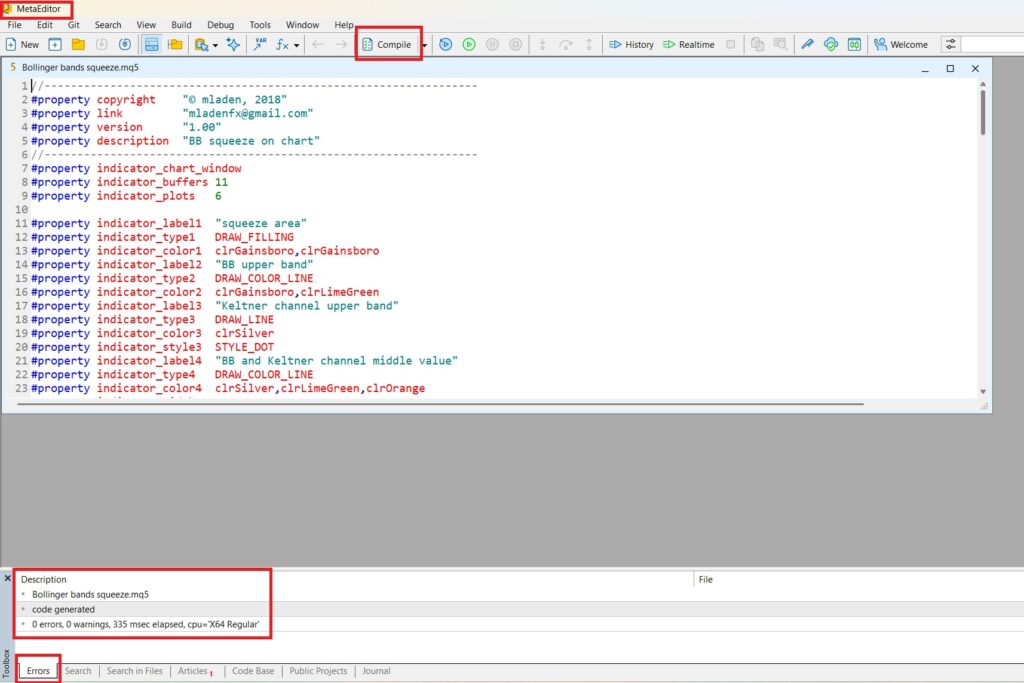The height and width of the screenshot is (683, 1024).
Task: Click the toolbar search input field
Action: pyautogui.click(x=992, y=45)
